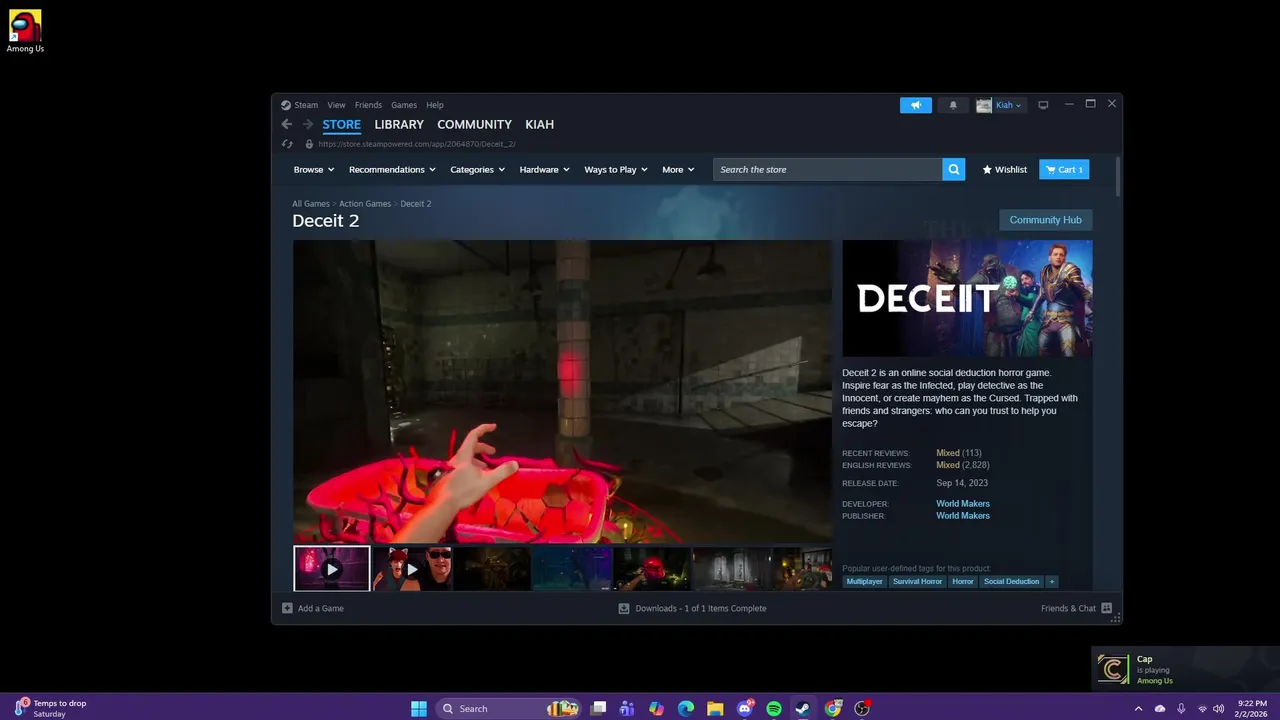The image size is (1280, 720).
Task: Select the Multiplayer tag
Action: (x=865, y=581)
